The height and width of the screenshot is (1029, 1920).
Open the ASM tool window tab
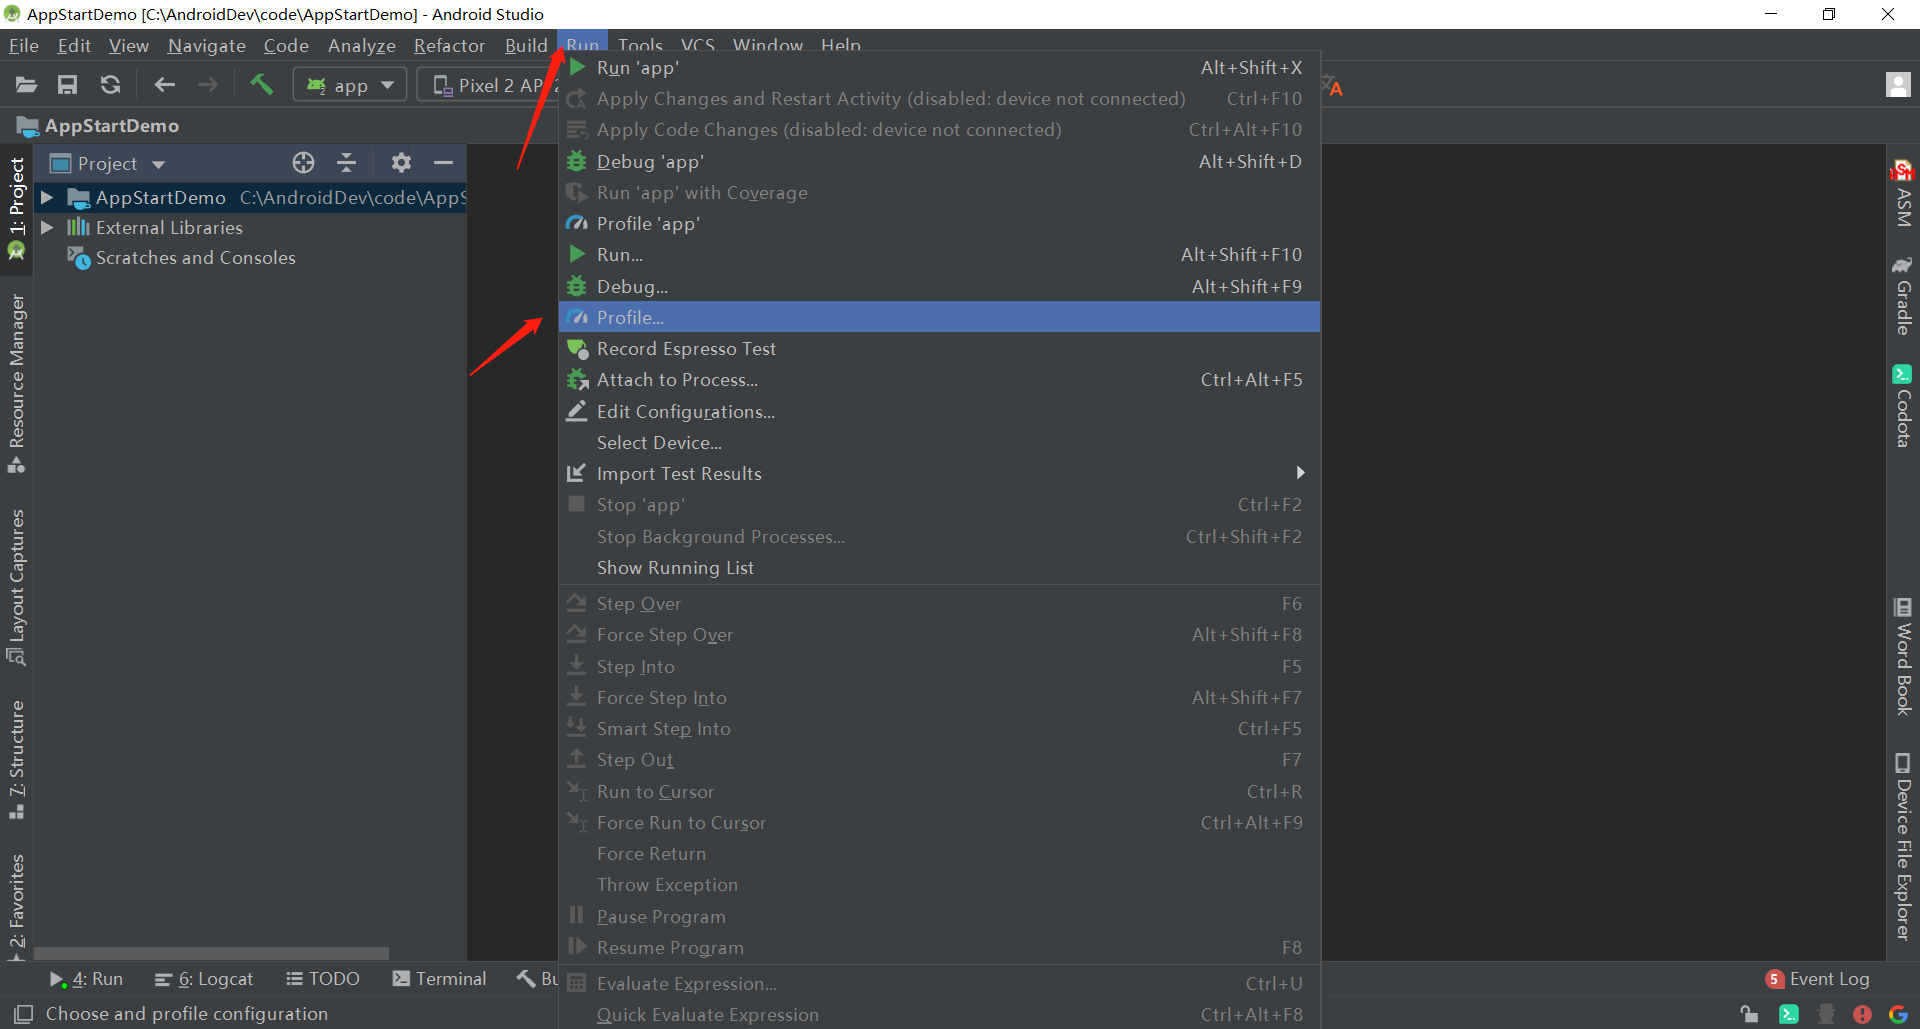pos(1903,194)
